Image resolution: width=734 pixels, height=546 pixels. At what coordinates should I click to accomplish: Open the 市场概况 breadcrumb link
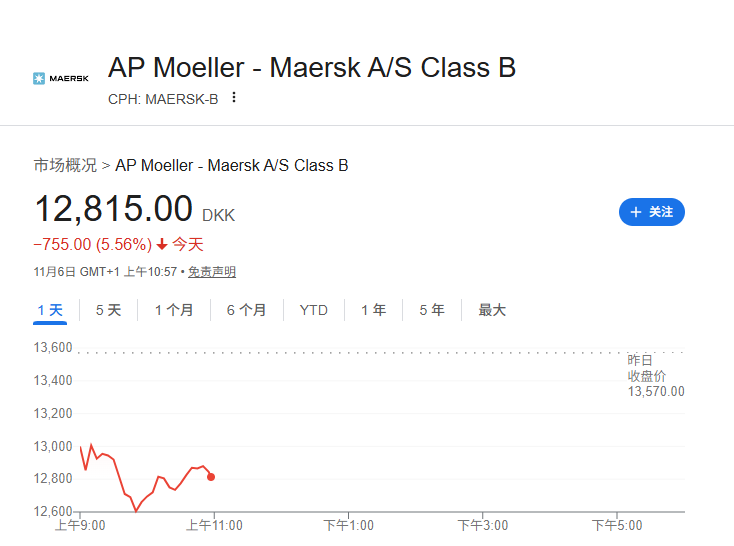coord(65,165)
